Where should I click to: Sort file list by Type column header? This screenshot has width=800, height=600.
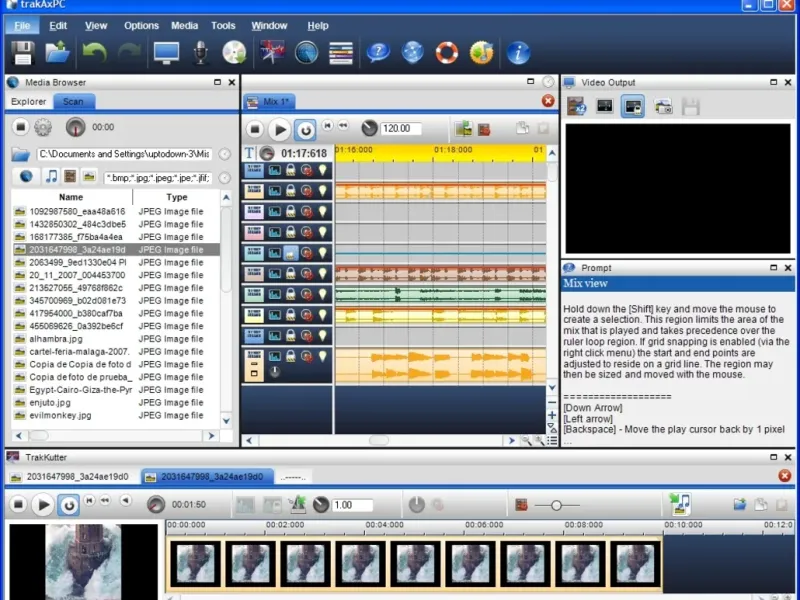[176, 197]
